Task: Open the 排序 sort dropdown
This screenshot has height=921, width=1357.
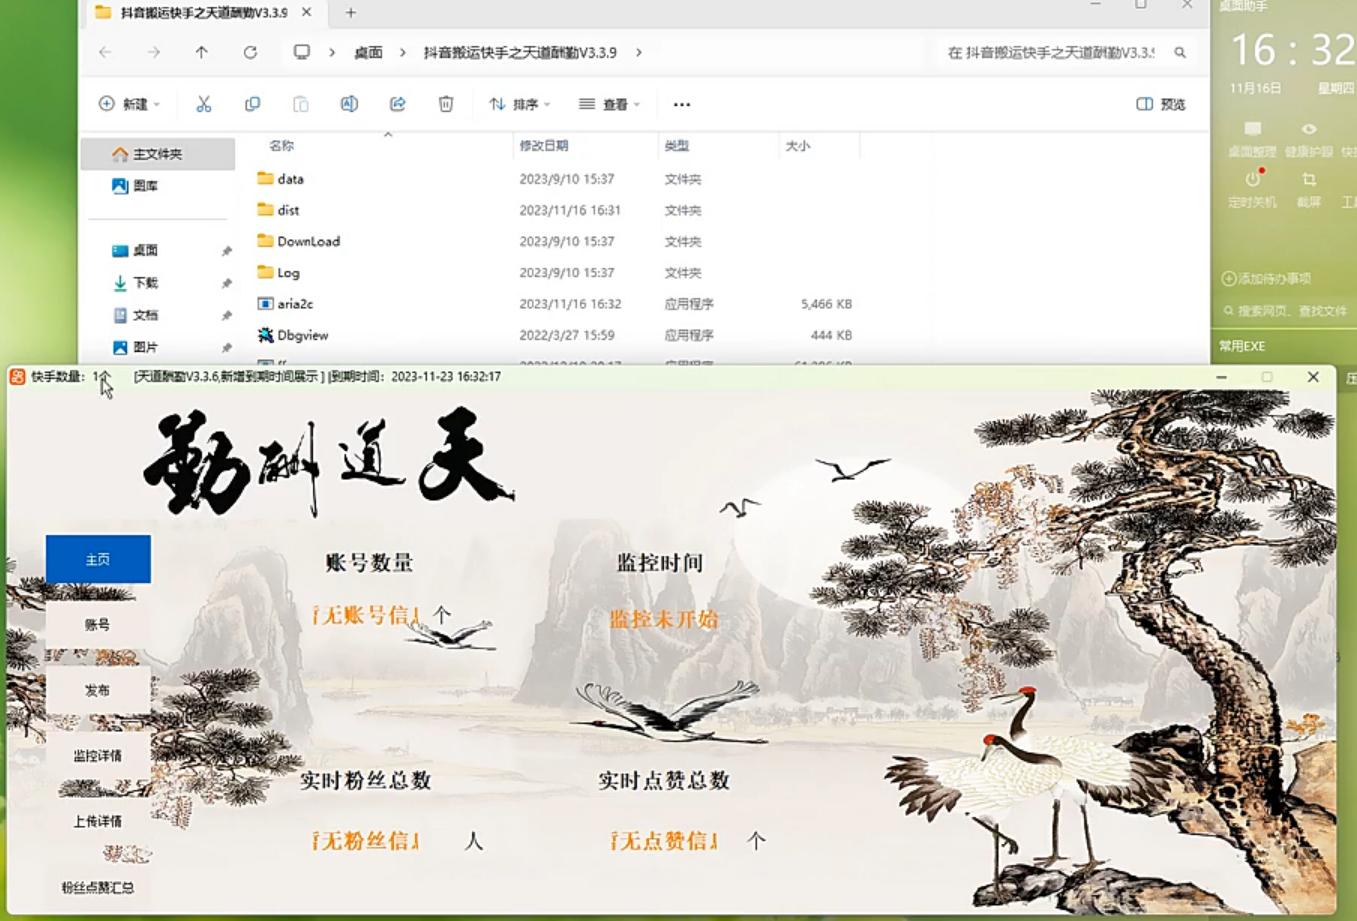Action: (519, 103)
